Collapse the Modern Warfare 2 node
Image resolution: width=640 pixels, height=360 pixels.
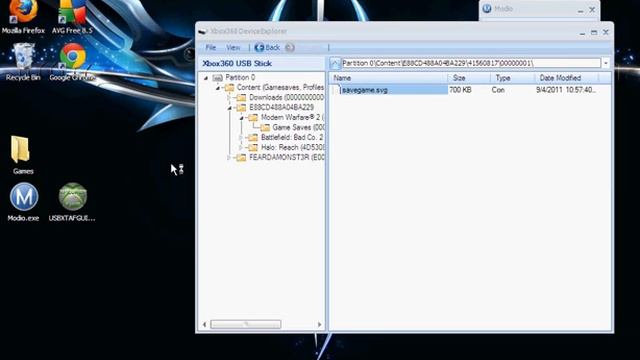241,118
